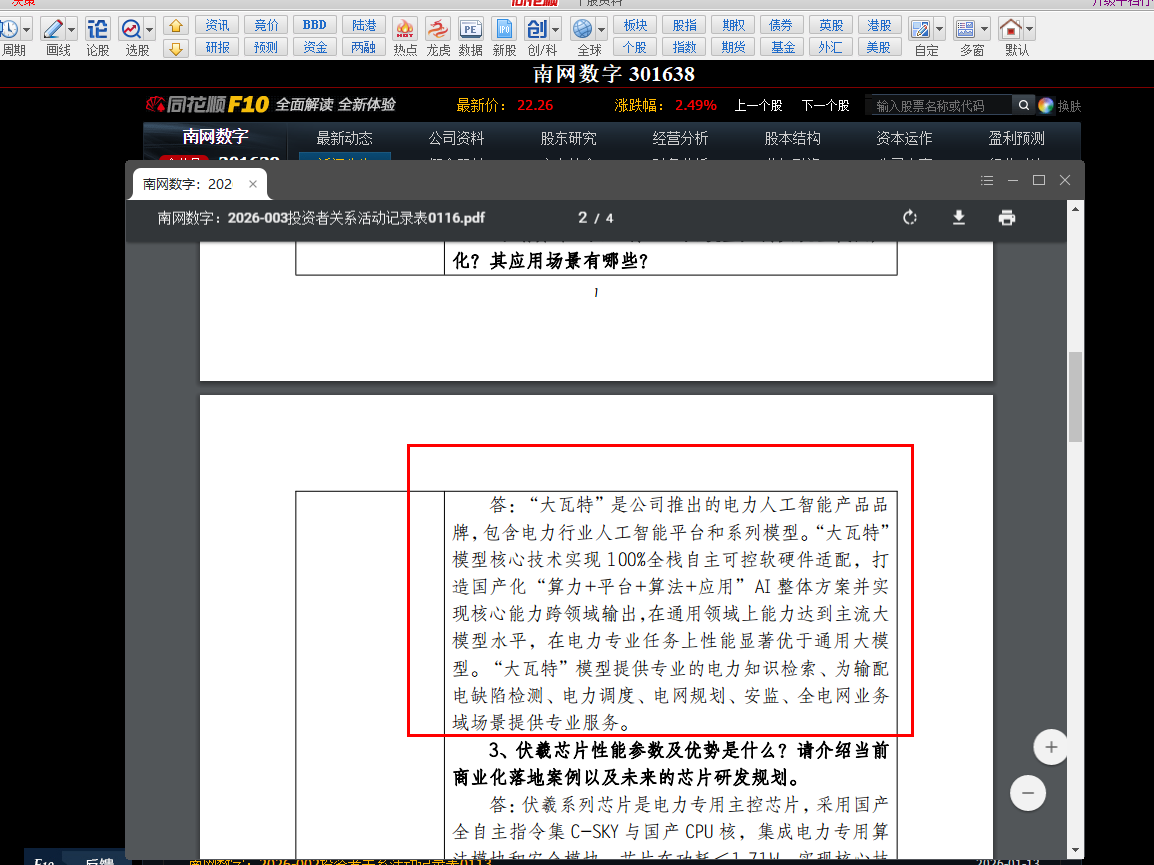Click the BBD toolbar button
This screenshot has height=865, width=1154.
tap(314, 25)
